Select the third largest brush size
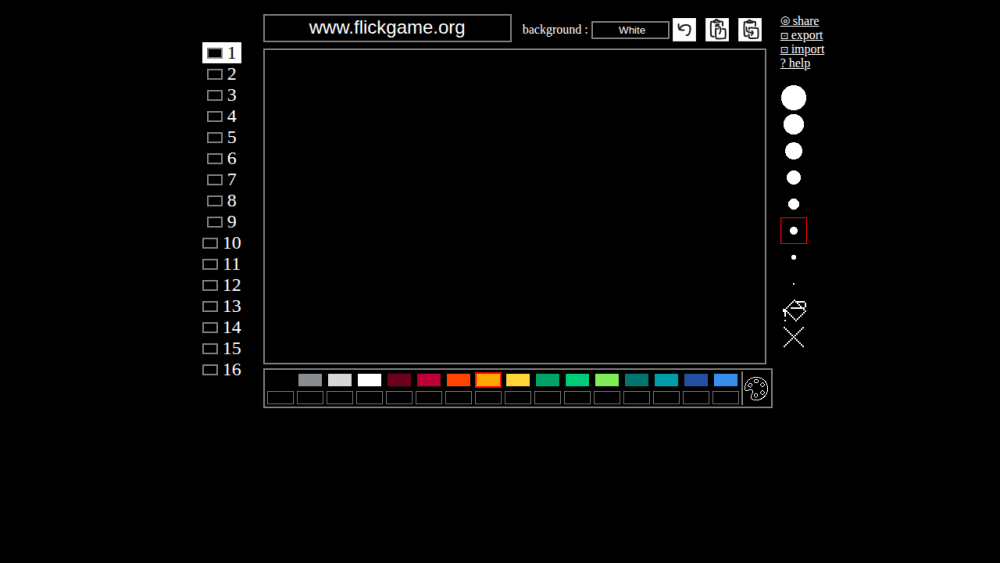The height and width of the screenshot is (563, 1000). click(x=793, y=151)
